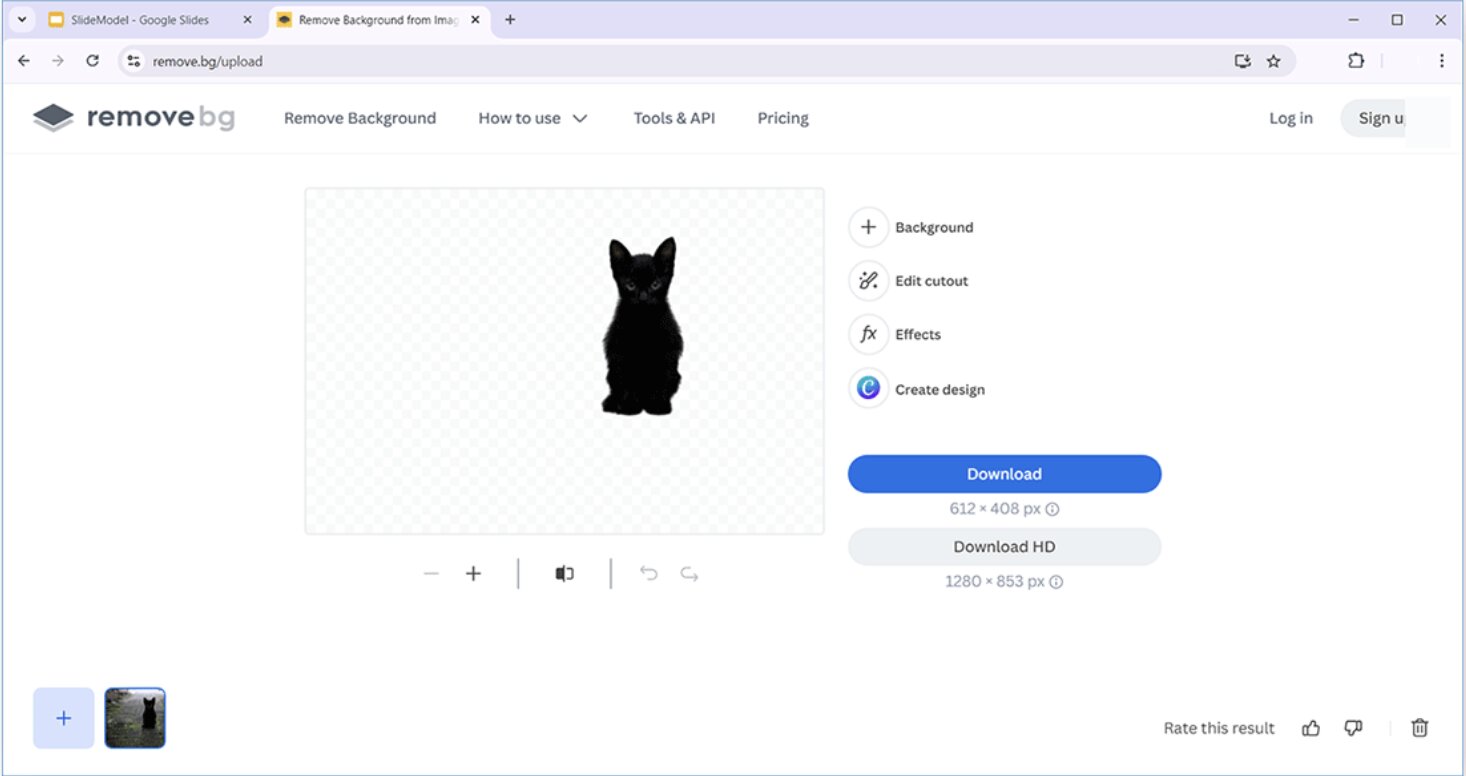Click the Effects label
Viewport: 1466px width, 776px height.
(x=918, y=334)
